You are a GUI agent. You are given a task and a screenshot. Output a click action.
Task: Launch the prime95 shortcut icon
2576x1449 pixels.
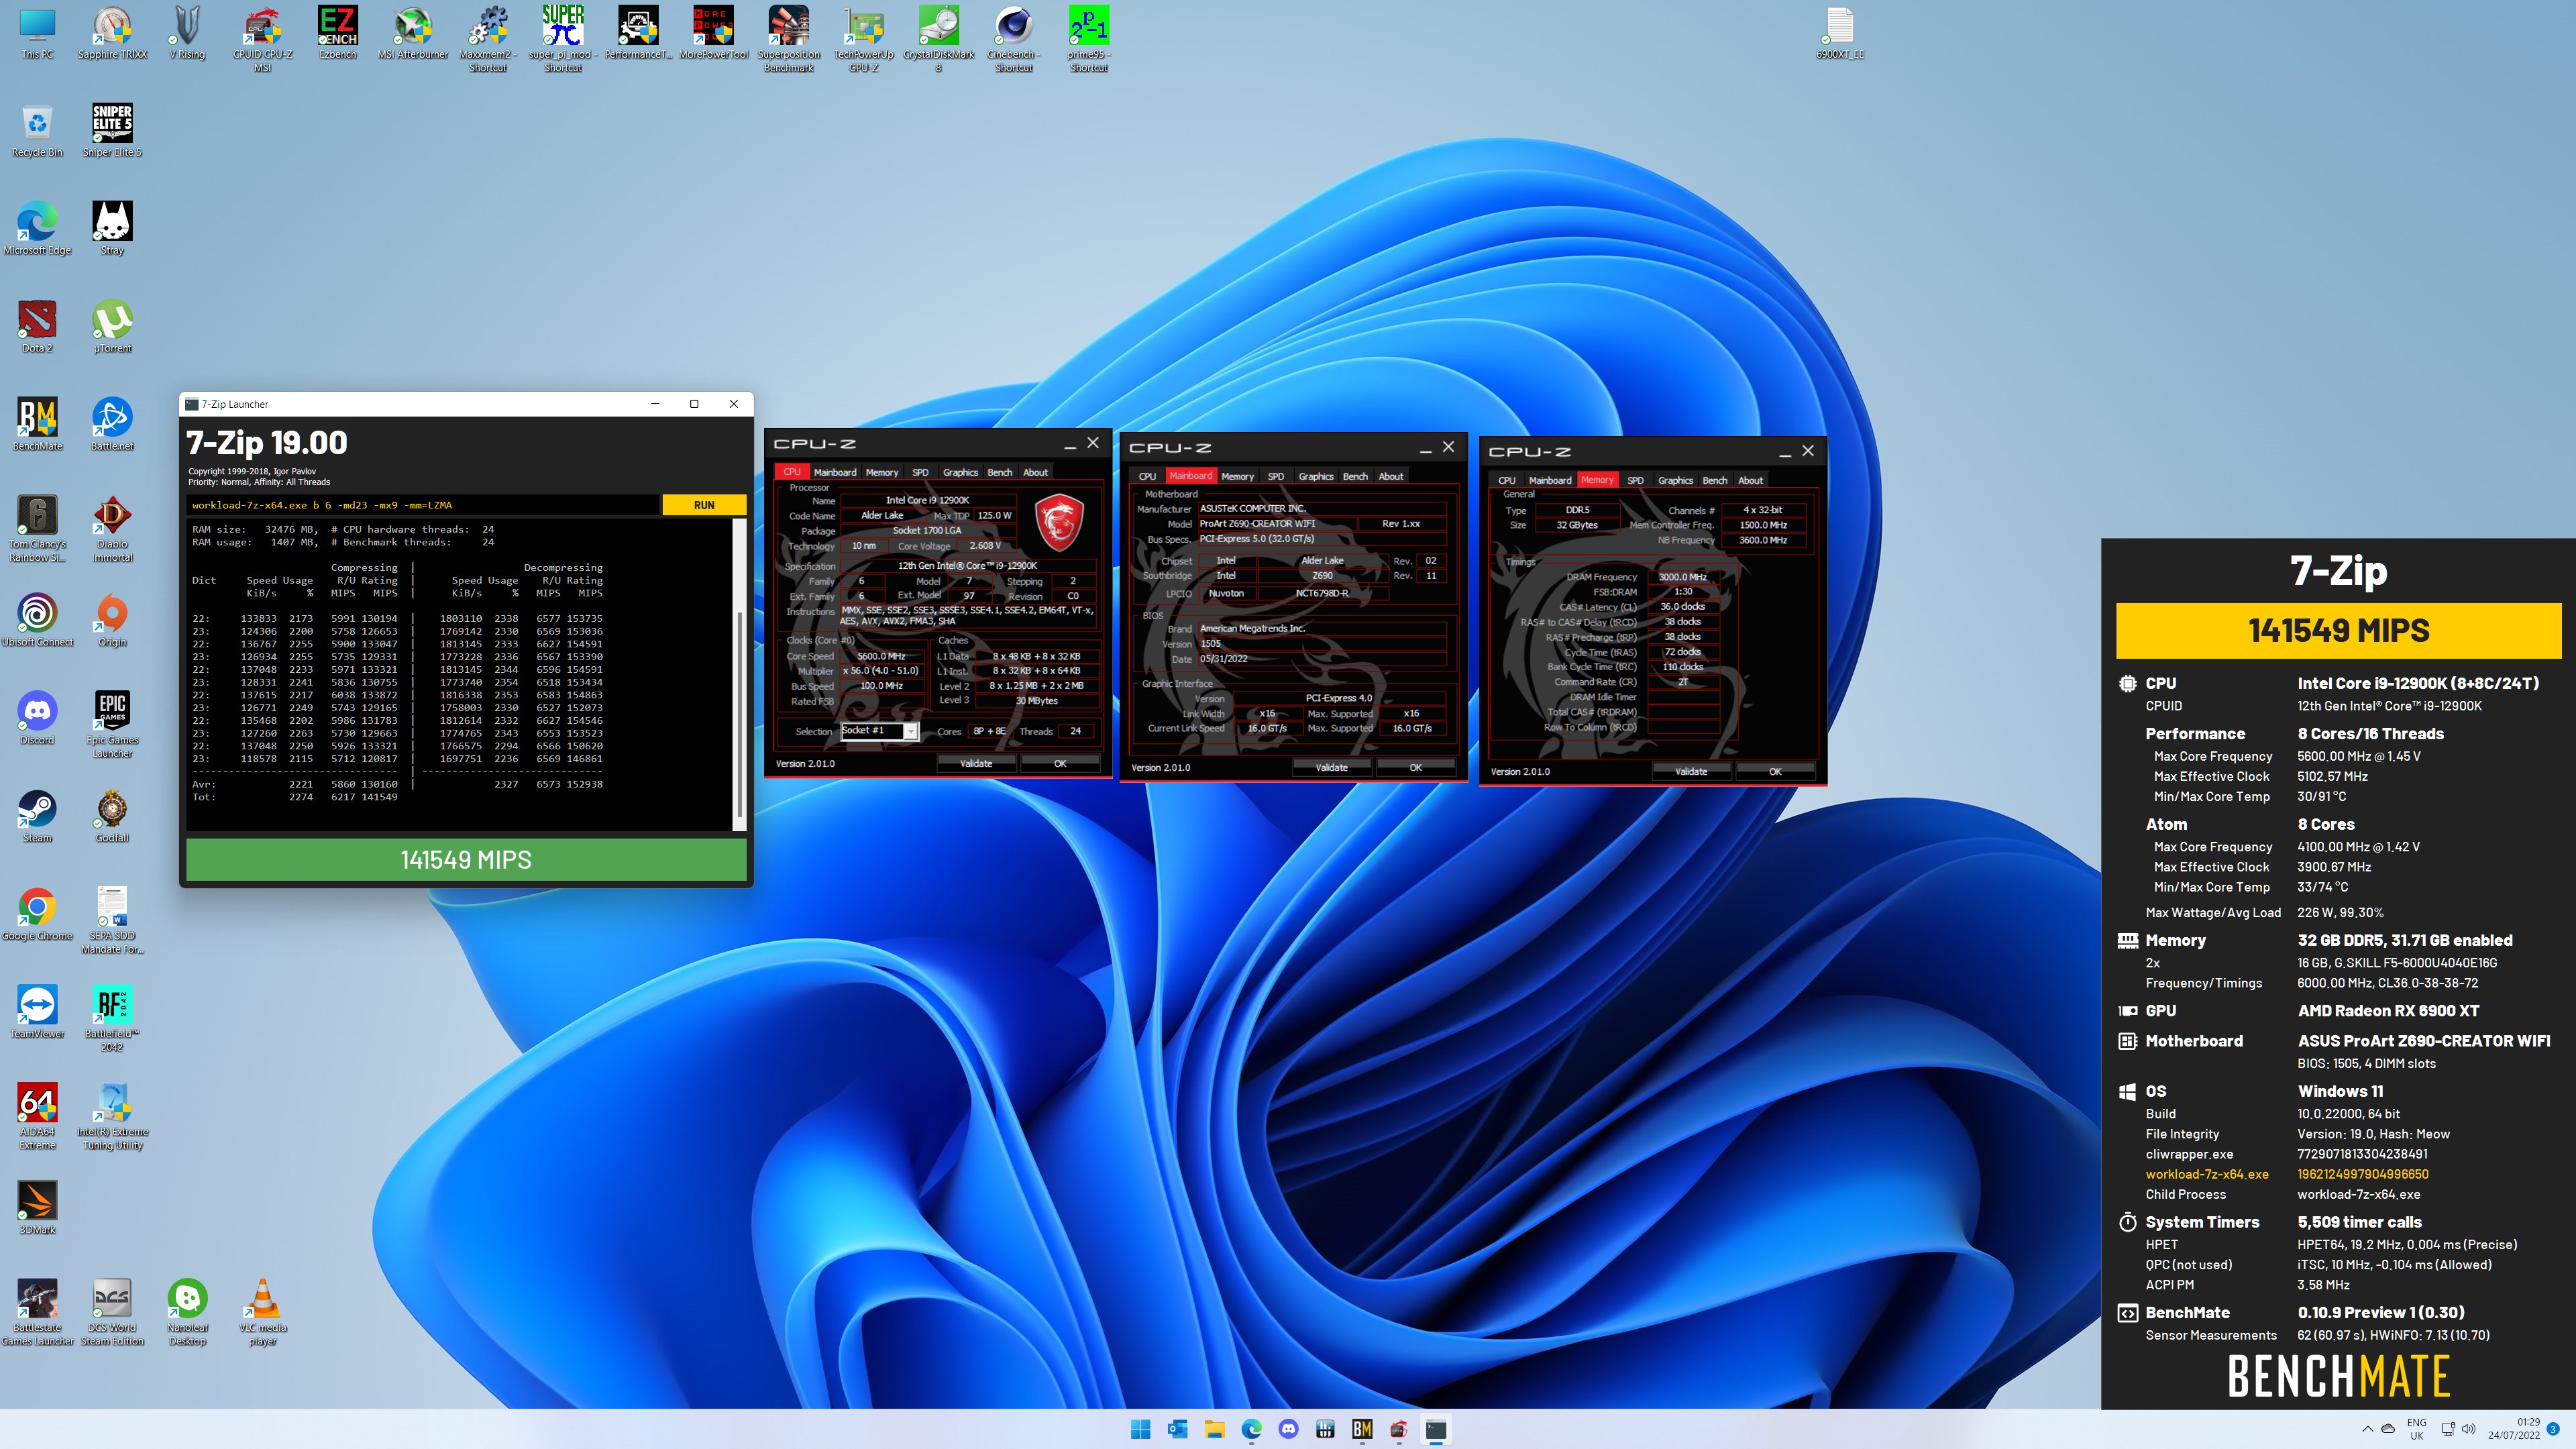point(1089,38)
